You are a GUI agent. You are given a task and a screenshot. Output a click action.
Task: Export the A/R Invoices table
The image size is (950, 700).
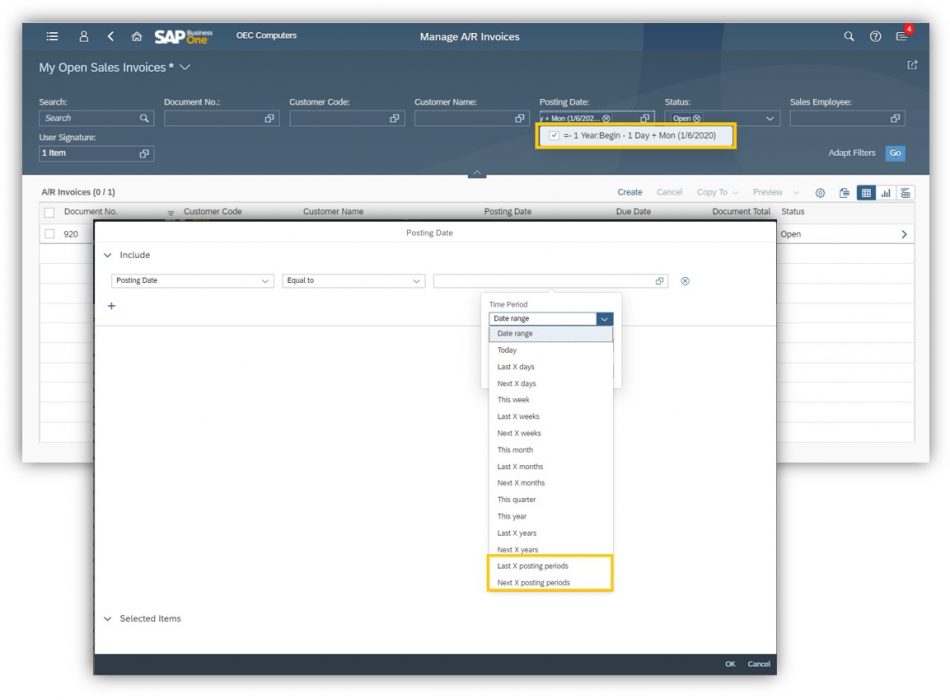tap(844, 193)
